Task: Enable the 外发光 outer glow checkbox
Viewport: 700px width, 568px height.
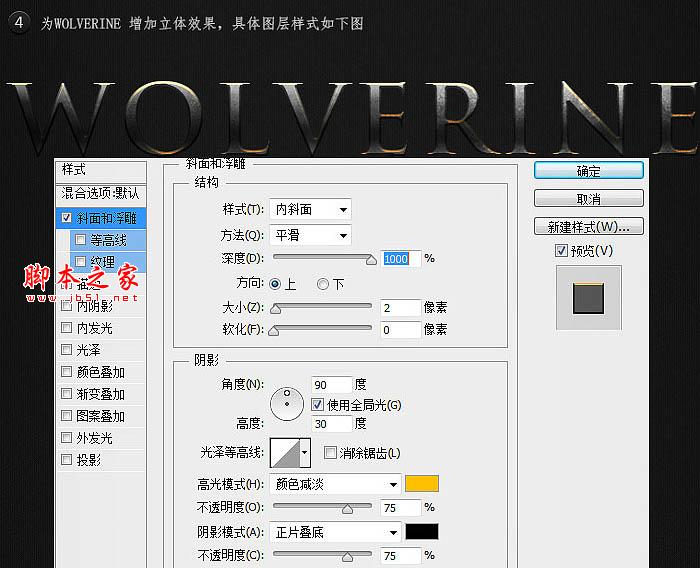Action: click(x=67, y=438)
